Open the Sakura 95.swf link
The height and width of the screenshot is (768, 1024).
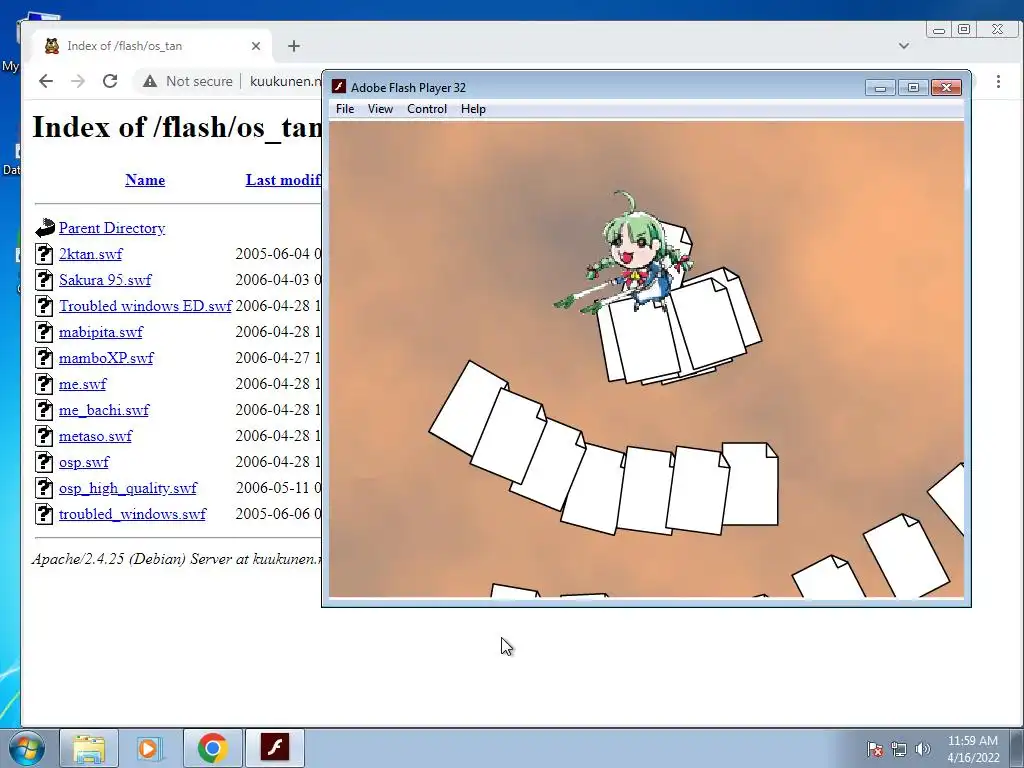(x=104, y=280)
